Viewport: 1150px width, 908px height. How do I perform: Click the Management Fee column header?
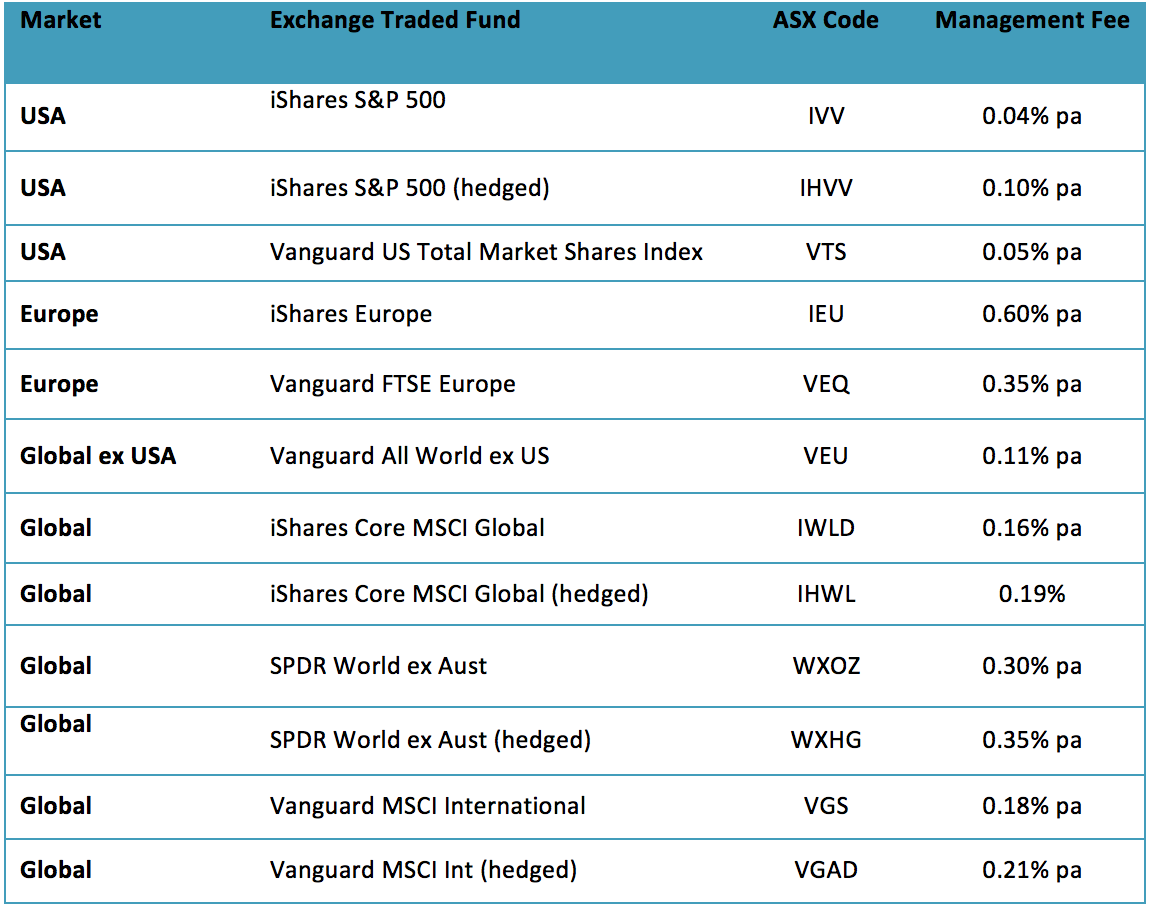1032,21
